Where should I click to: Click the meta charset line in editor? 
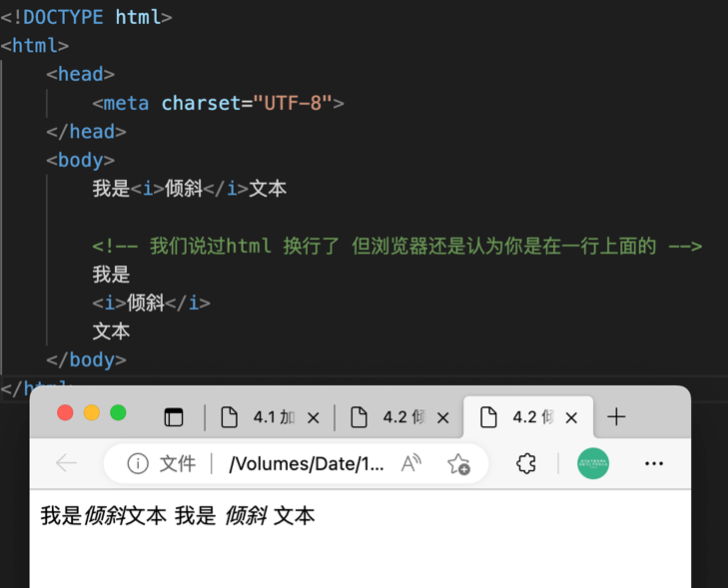tap(218, 103)
